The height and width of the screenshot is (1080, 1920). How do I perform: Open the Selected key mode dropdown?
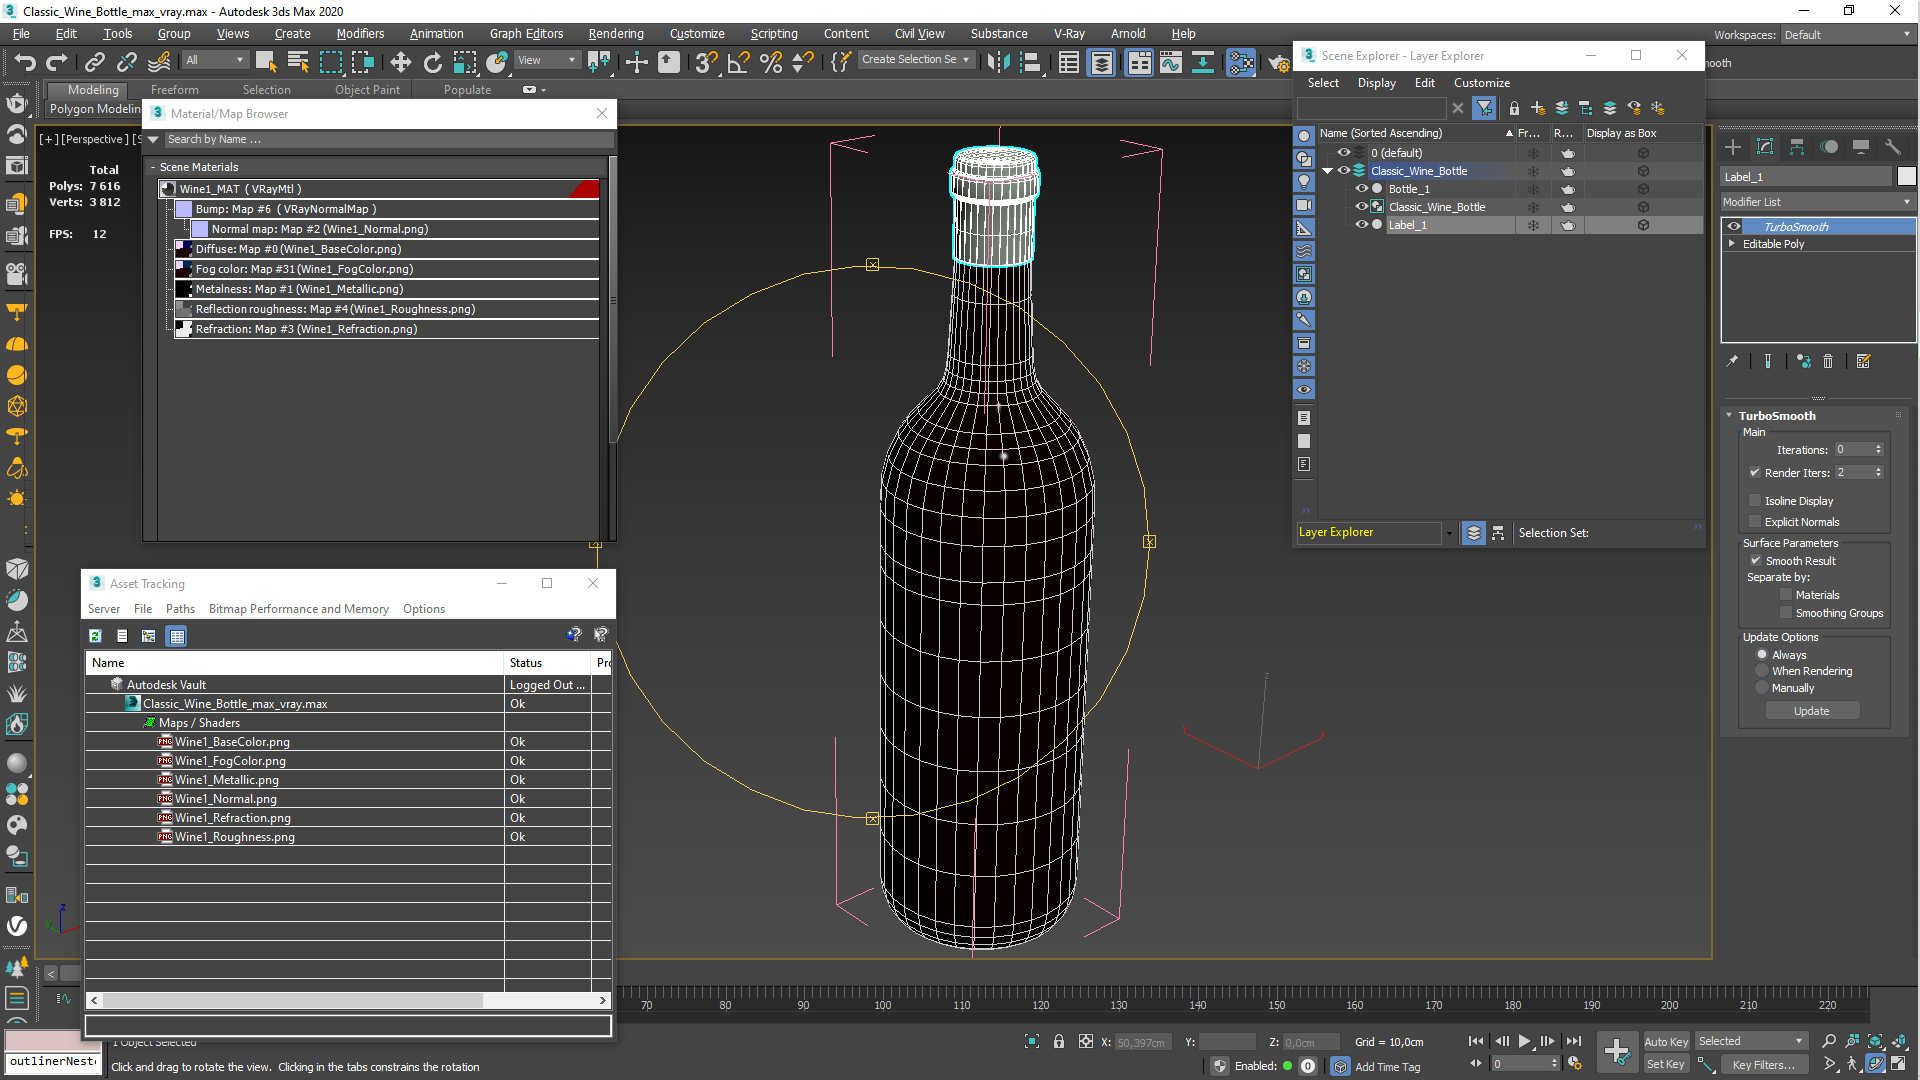click(1751, 1042)
